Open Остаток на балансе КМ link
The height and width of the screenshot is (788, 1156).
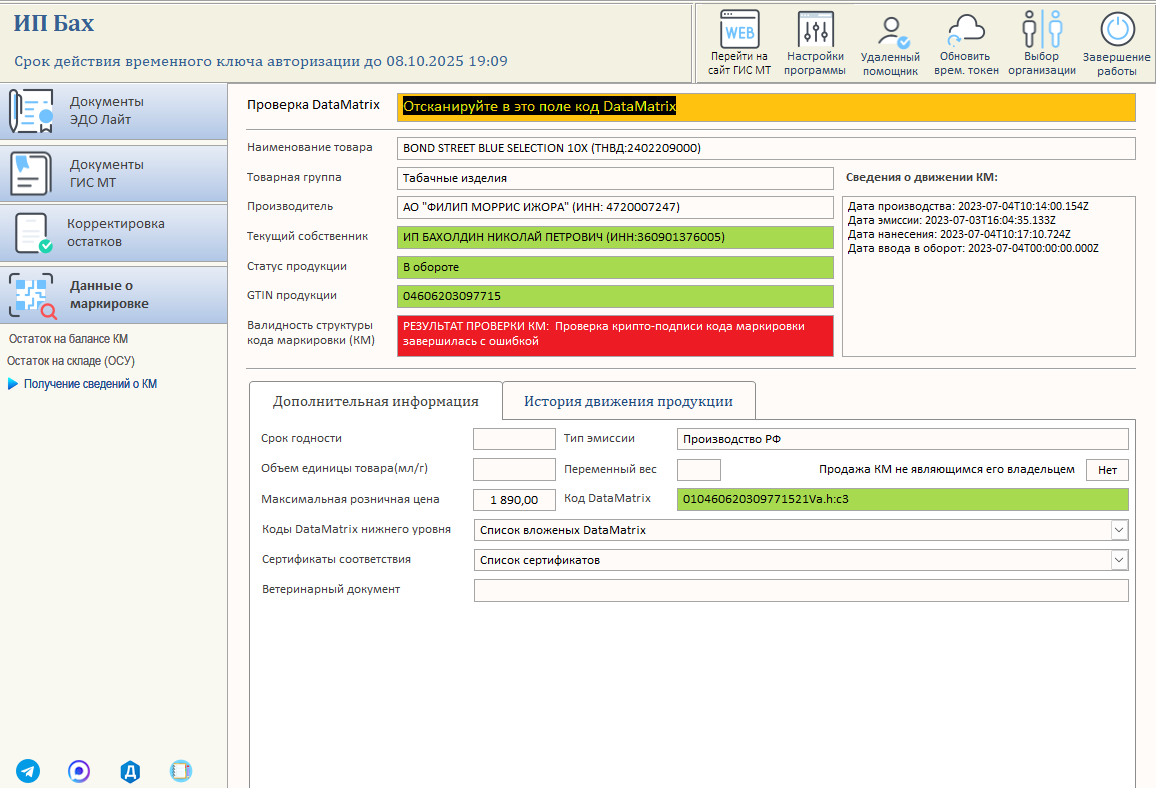69,339
